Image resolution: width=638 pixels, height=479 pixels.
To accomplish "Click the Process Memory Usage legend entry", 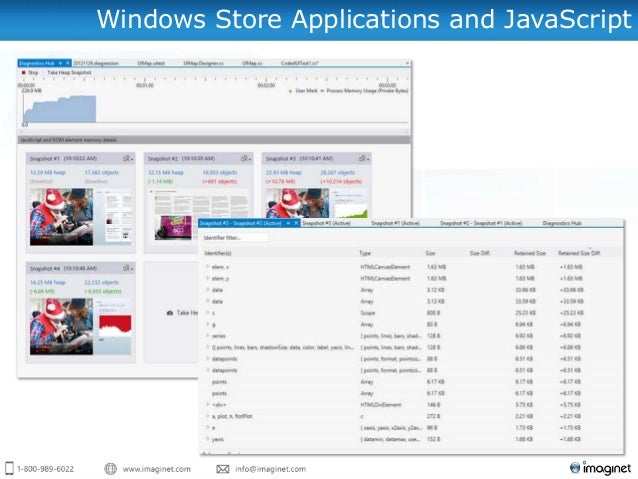I will 364,91.
